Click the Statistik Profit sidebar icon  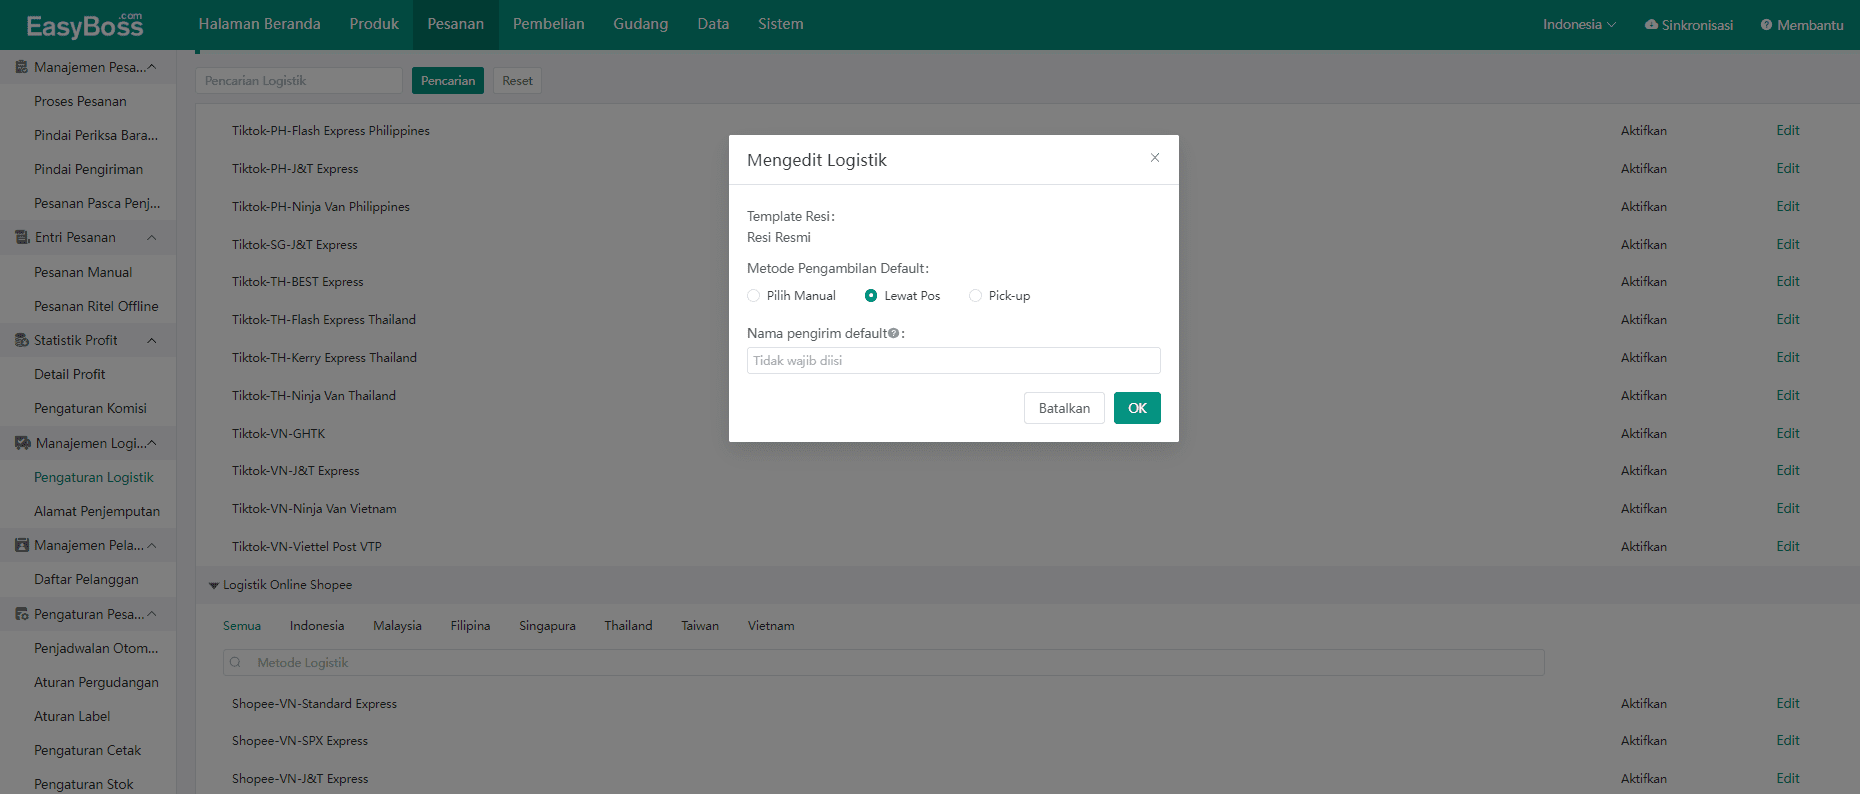click(x=21, y=340)
